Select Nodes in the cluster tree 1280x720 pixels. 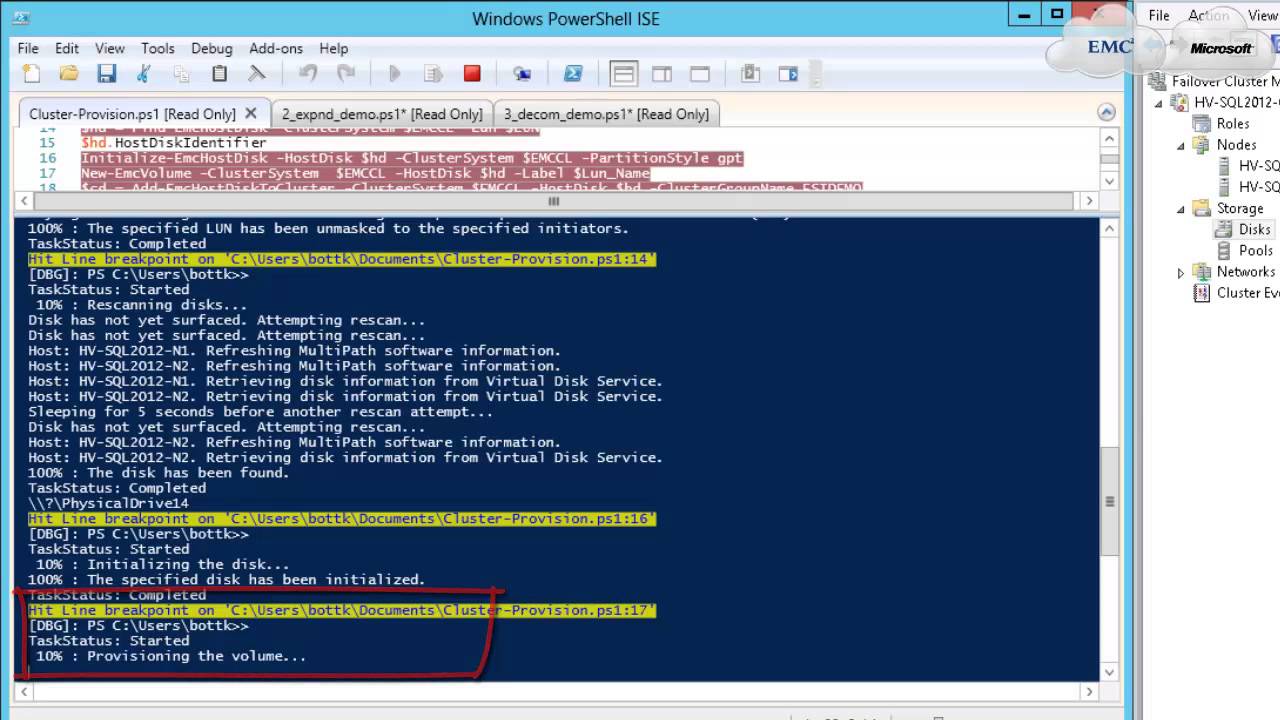click(1236, 144)
